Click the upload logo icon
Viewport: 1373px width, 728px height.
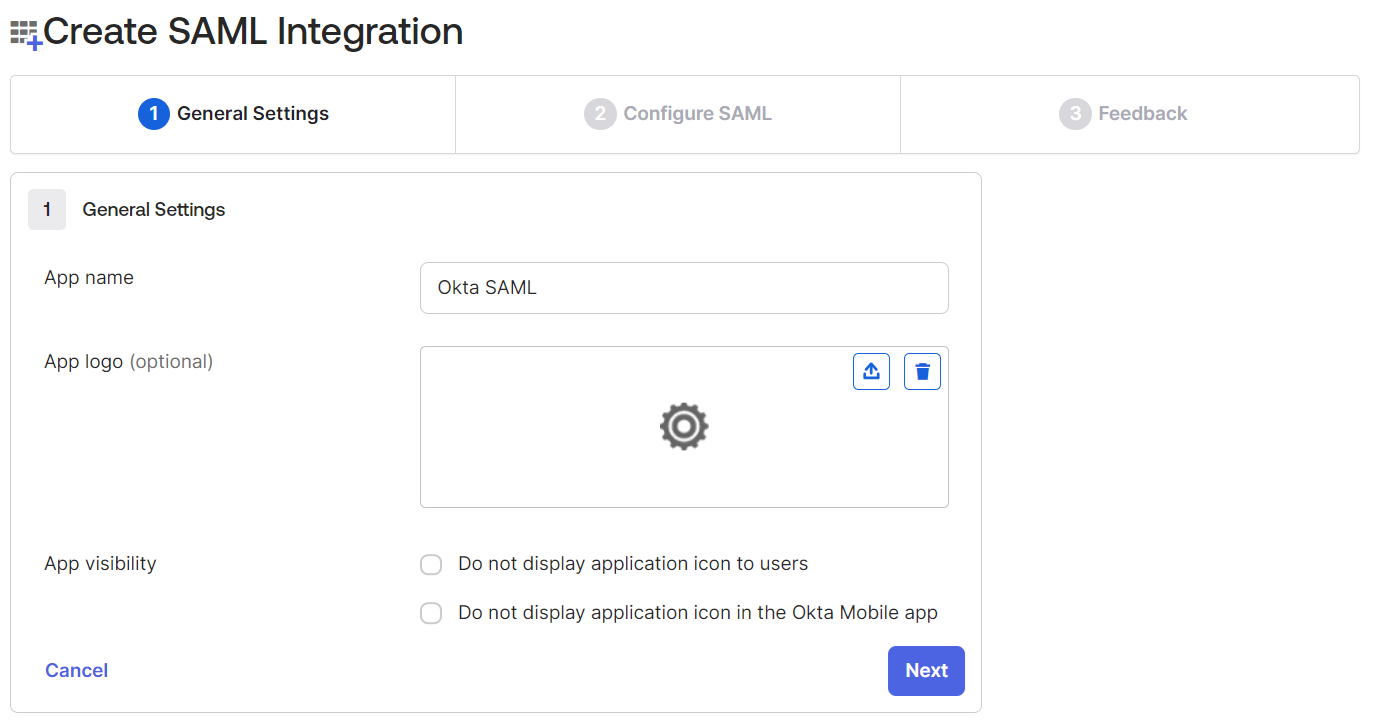click(871, 372)
